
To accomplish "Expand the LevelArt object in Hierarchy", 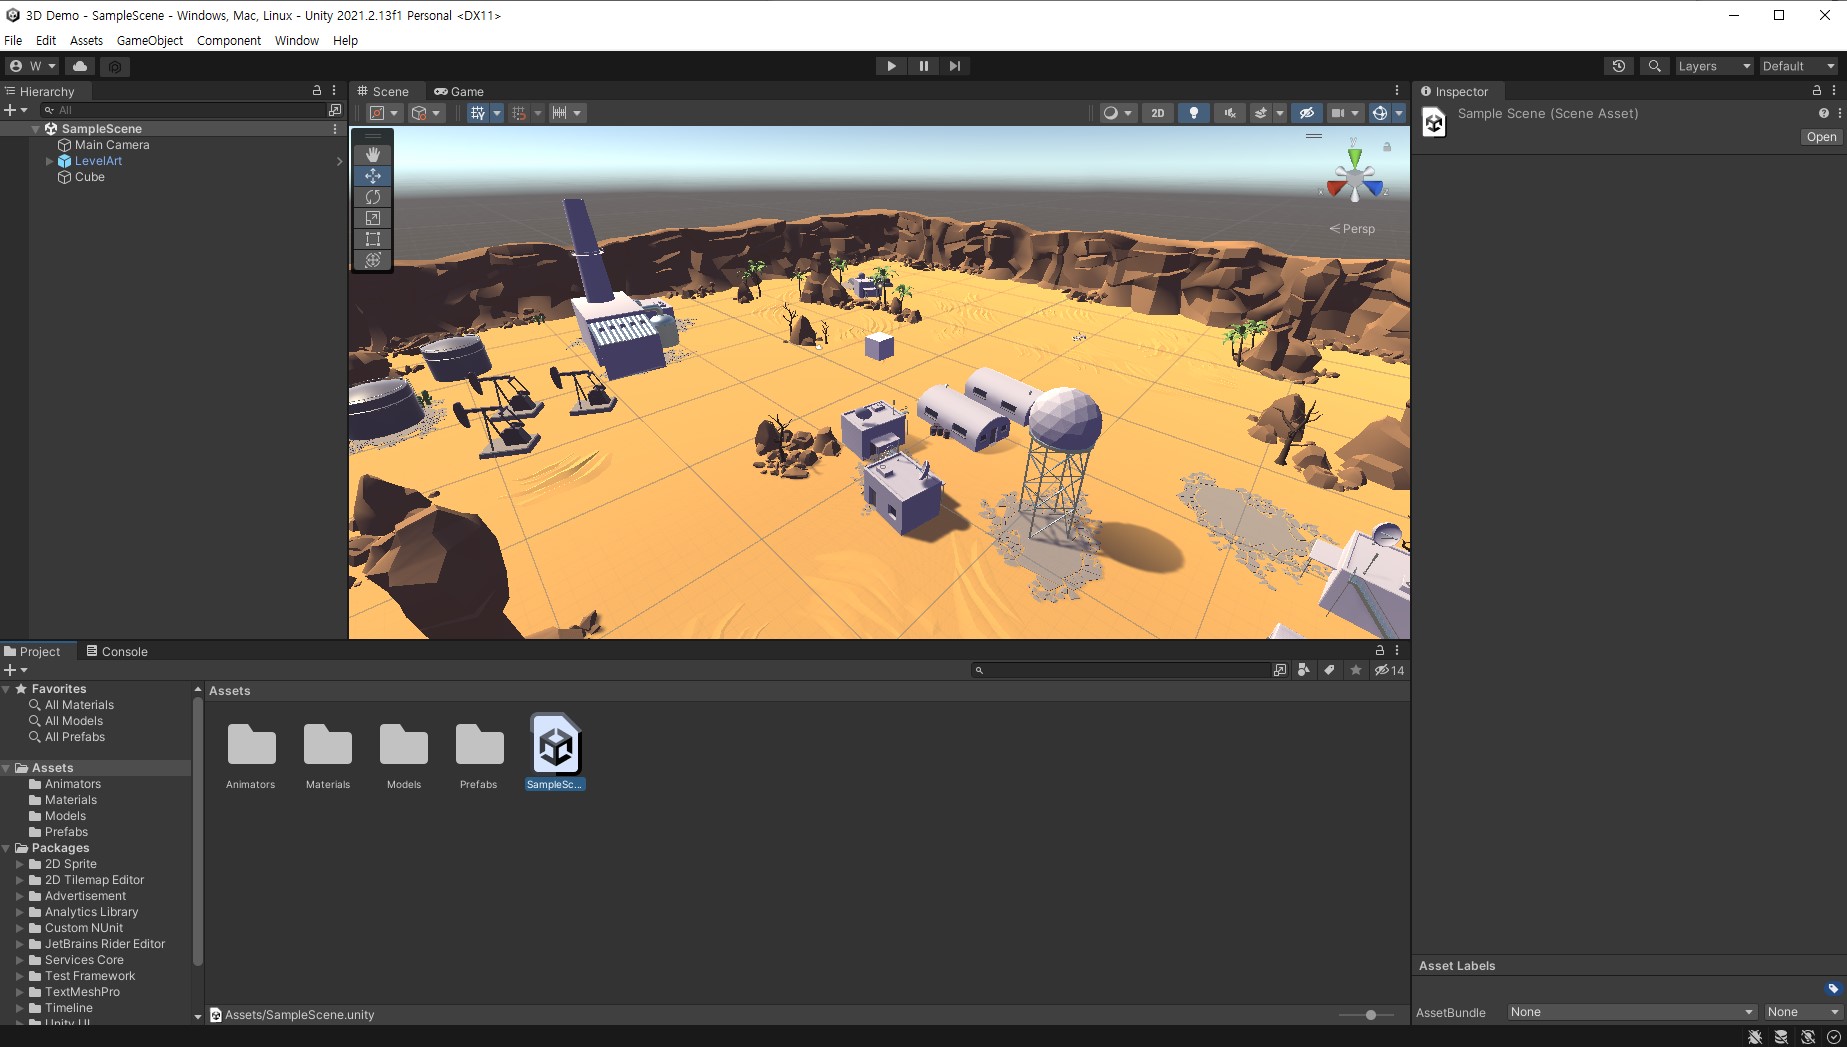I will coord(50,161).
